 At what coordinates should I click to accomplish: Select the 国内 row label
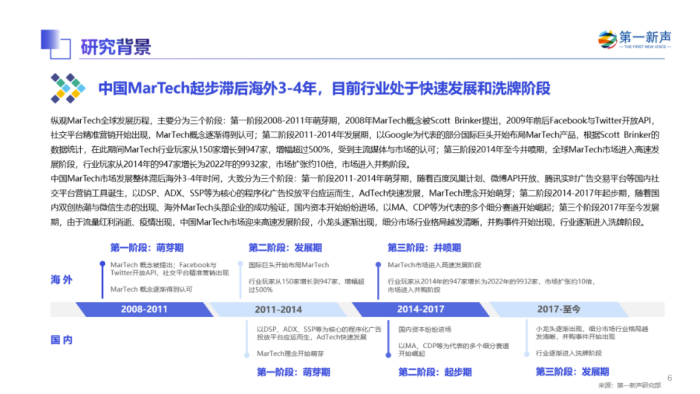click(61, 340)
